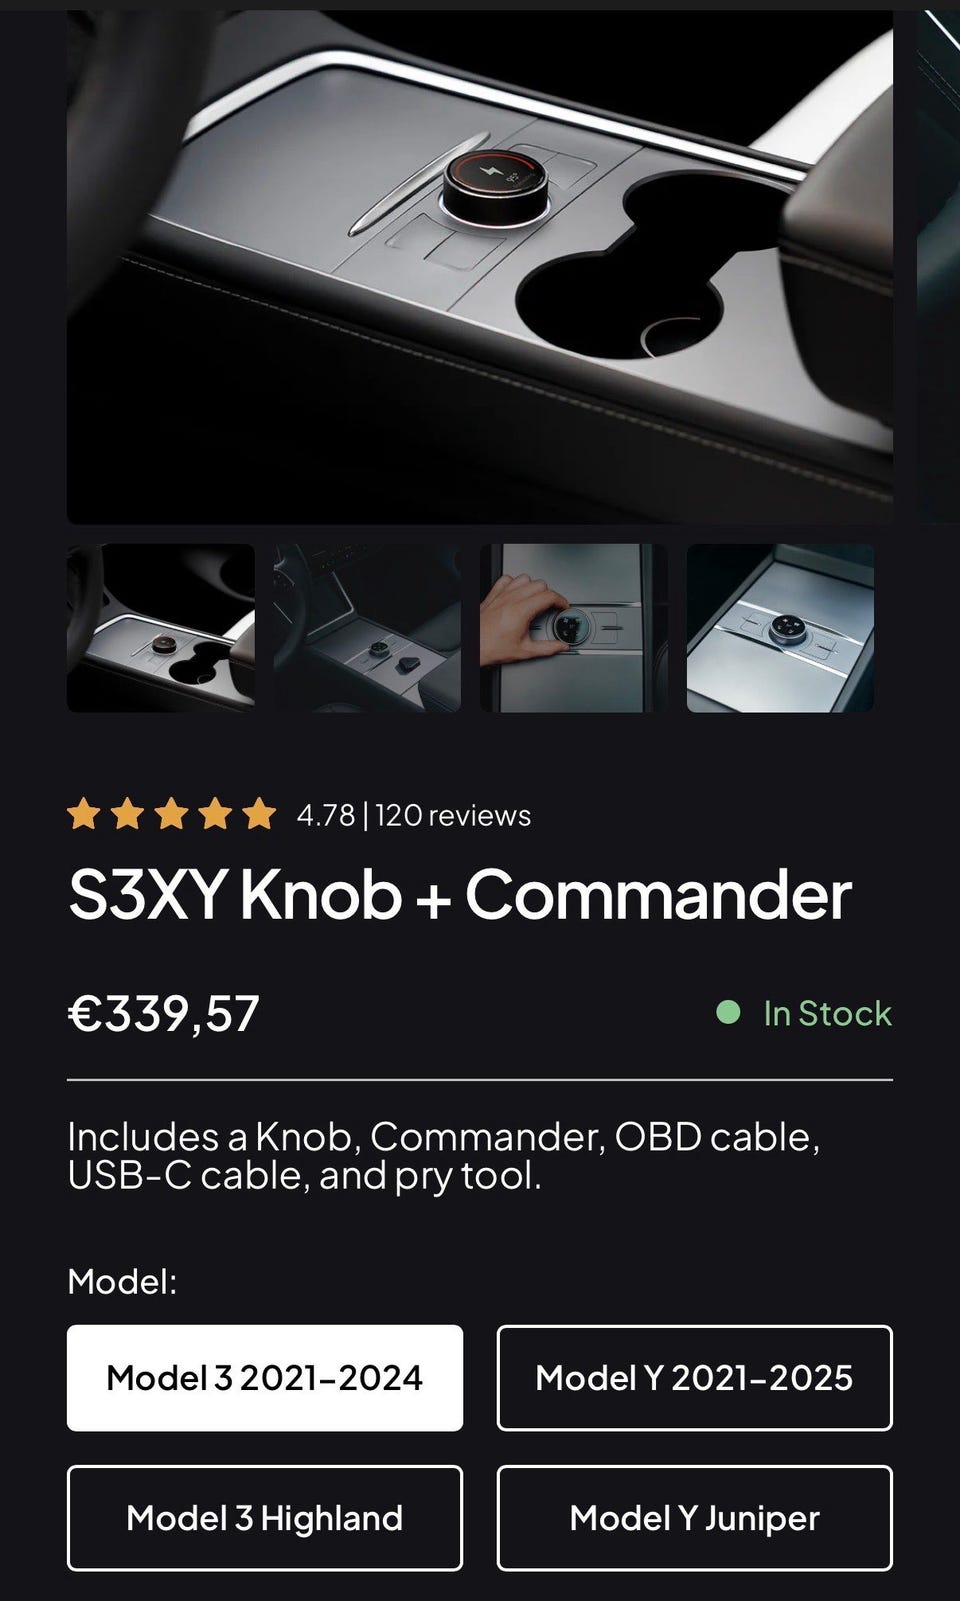This screenshot has width=960, height=1601.
Task: Click the green In Stock status dot
Action: 728,1013
